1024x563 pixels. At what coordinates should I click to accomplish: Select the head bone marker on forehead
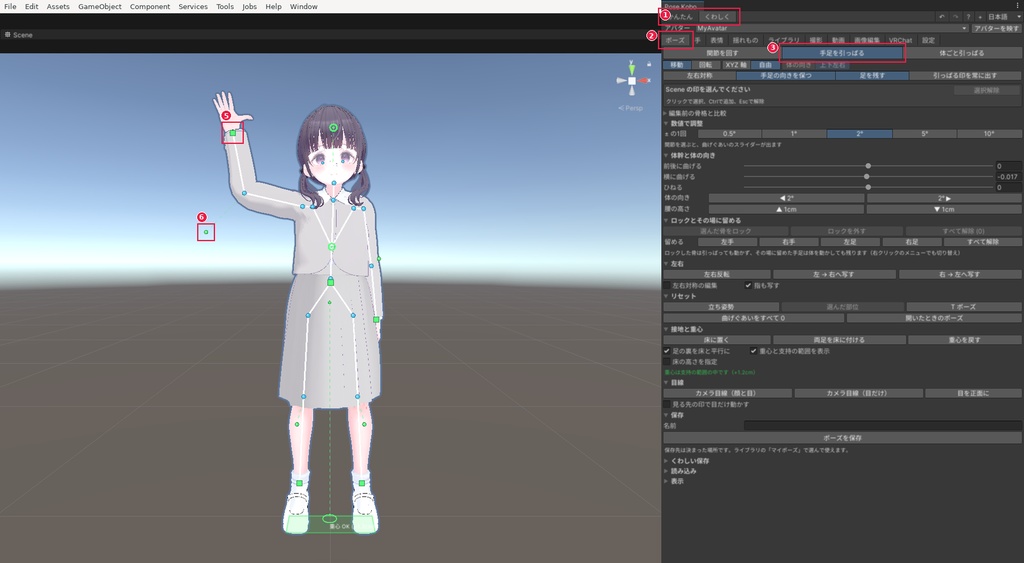(333, 127)
